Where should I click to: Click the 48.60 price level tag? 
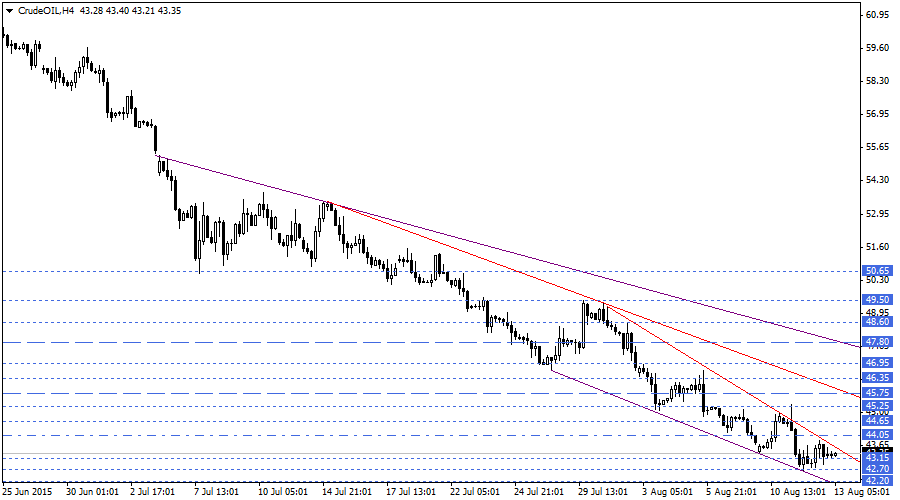(878, 322)
